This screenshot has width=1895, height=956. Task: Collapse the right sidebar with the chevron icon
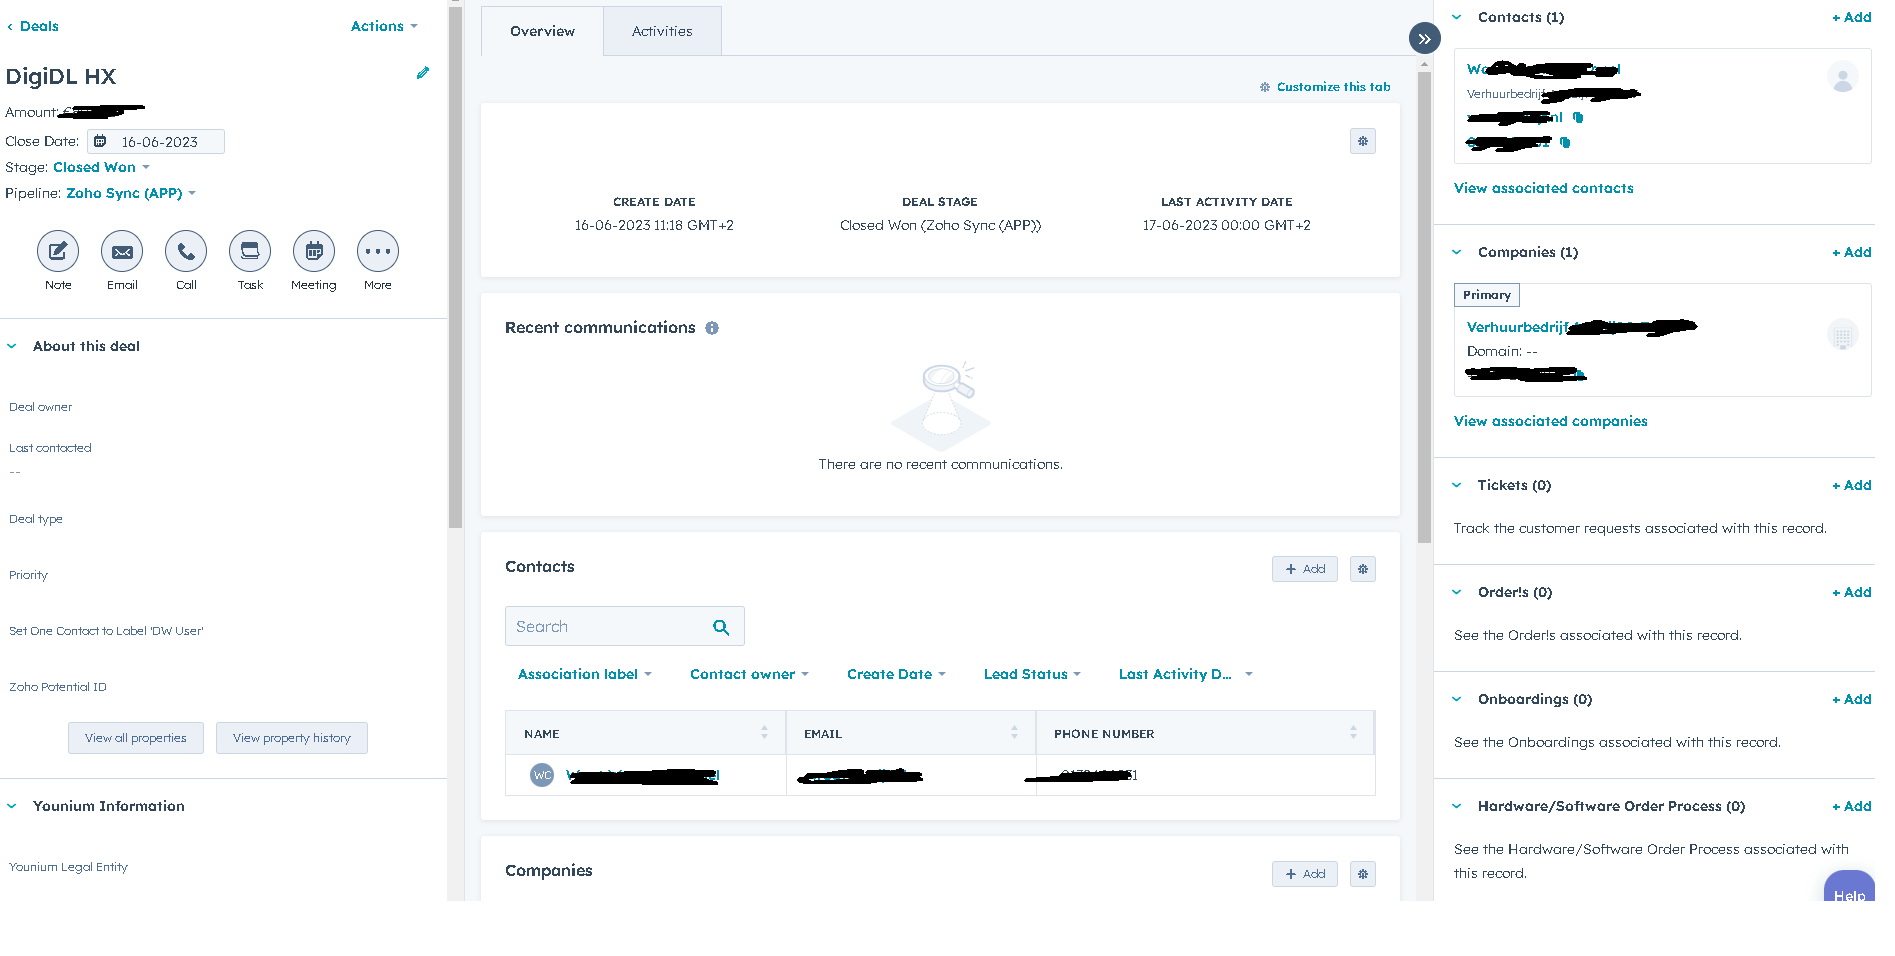pyautogui.click(x=1424, y=38)
